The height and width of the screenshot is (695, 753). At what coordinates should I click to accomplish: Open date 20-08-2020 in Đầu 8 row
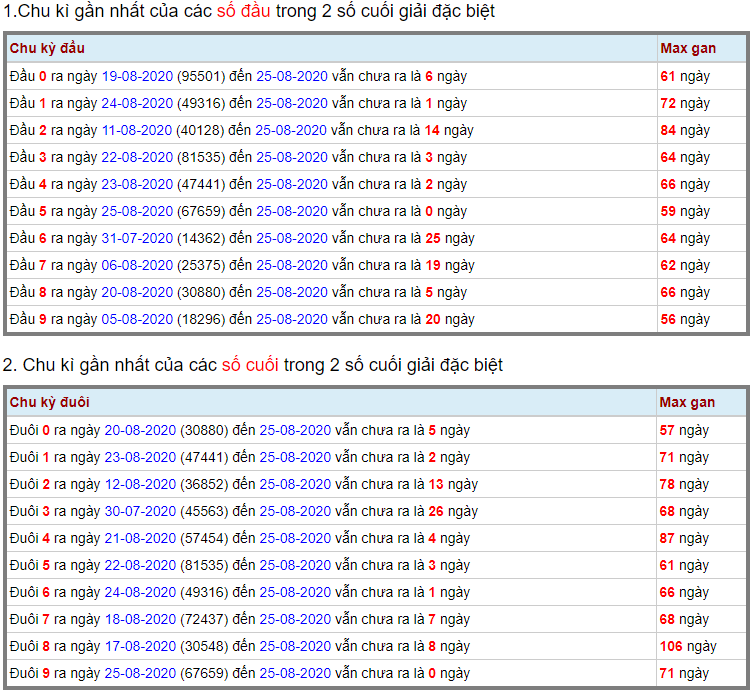click(x=137, y=292)
